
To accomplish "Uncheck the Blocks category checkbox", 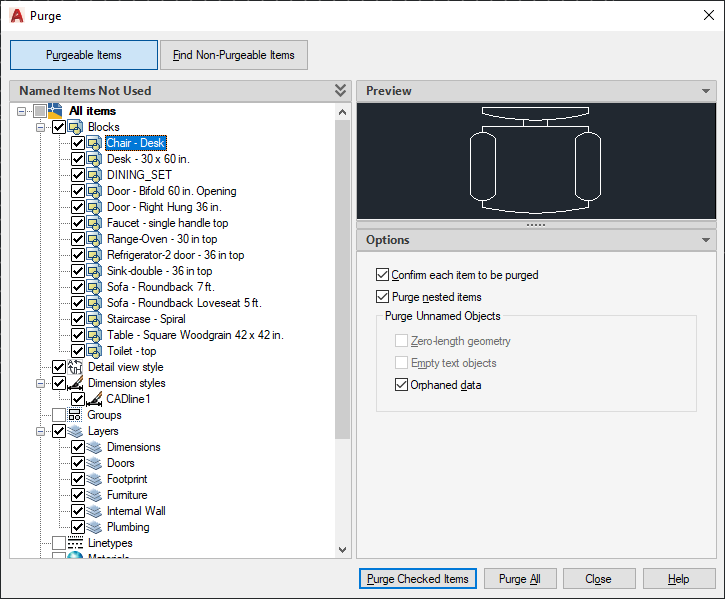I will [59, 127].
